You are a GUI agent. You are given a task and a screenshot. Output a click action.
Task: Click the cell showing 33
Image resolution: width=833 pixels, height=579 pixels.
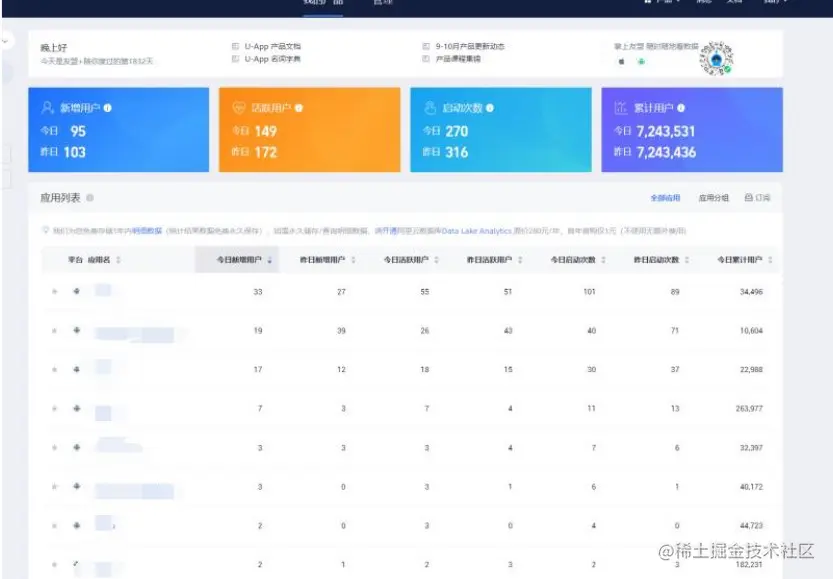pyautogui.click(x=258, y=292)
